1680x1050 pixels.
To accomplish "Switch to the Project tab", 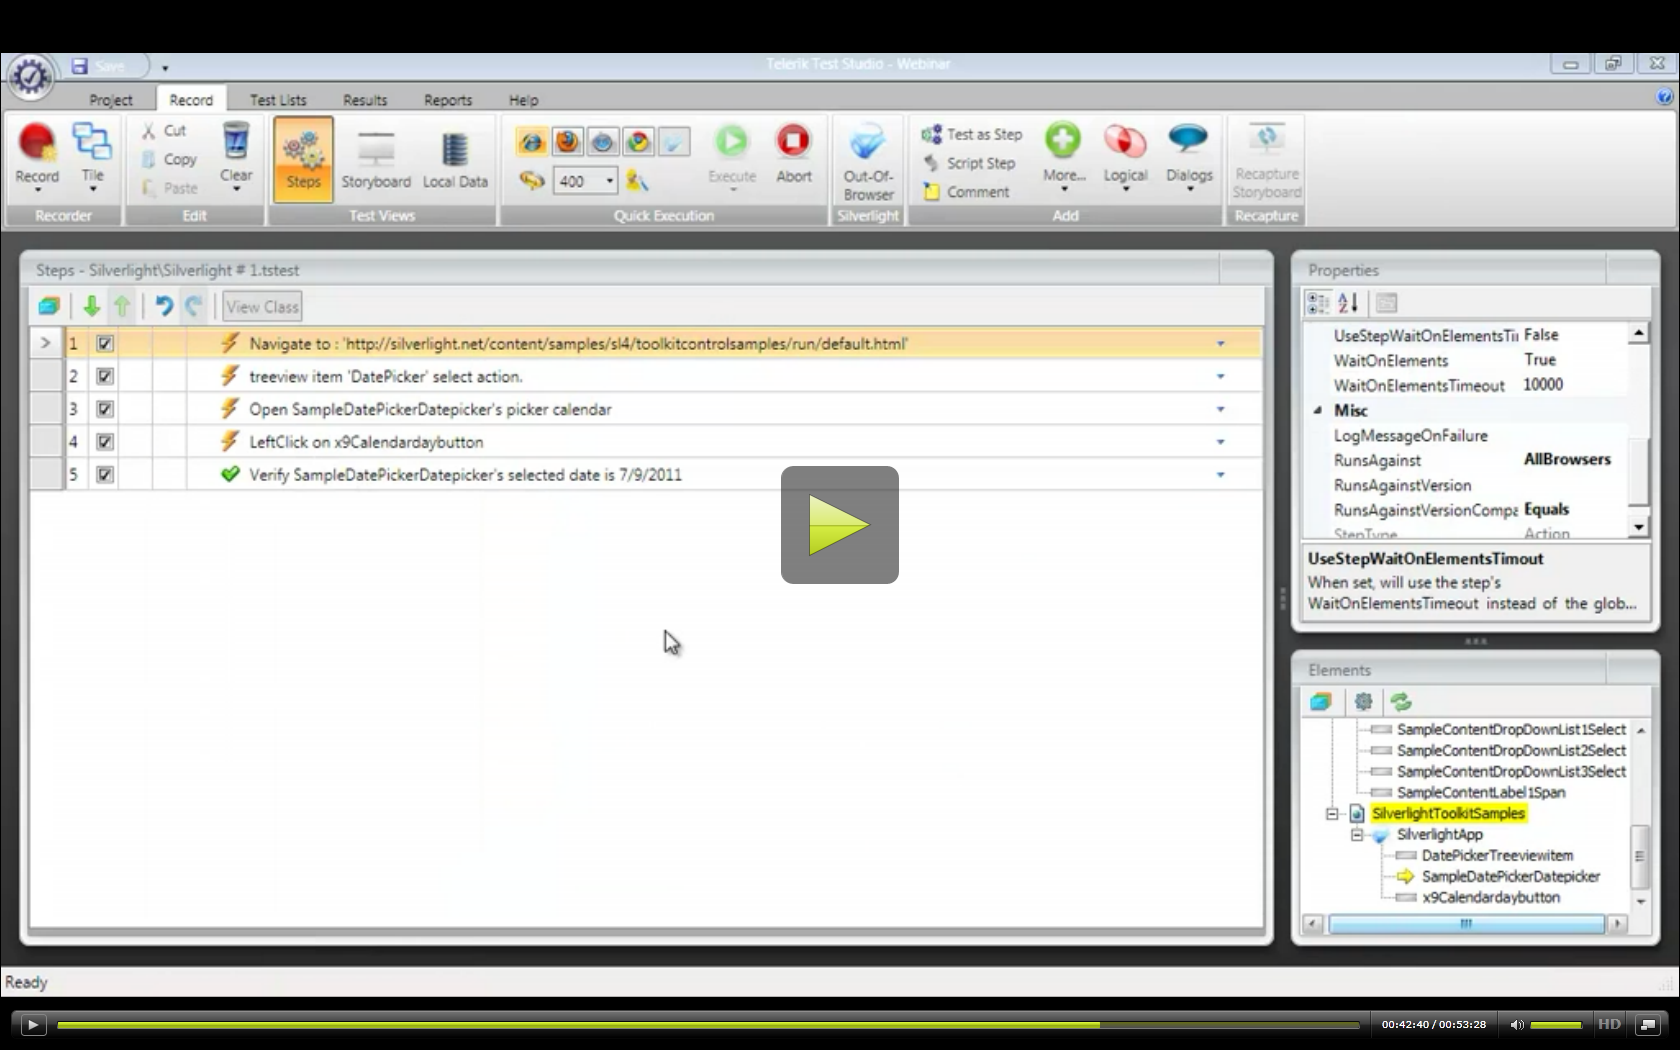I will pyautogui.click(x=111, y=100).
